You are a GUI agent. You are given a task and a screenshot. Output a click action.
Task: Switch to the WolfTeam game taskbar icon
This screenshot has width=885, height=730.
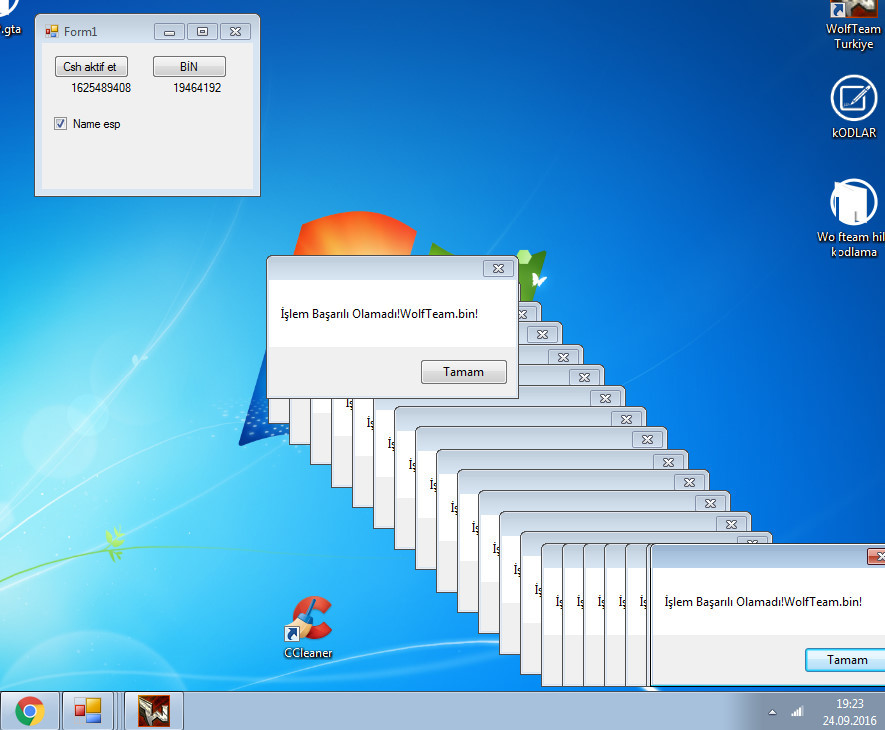coord(154,711)
